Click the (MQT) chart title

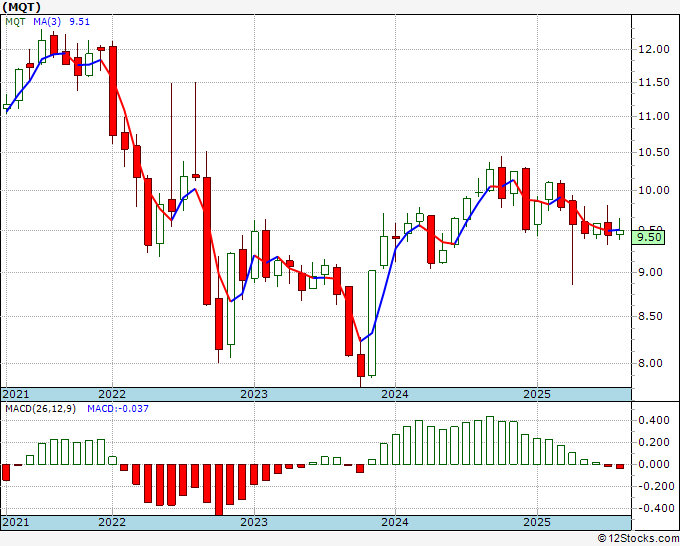(x=22, y=7)
